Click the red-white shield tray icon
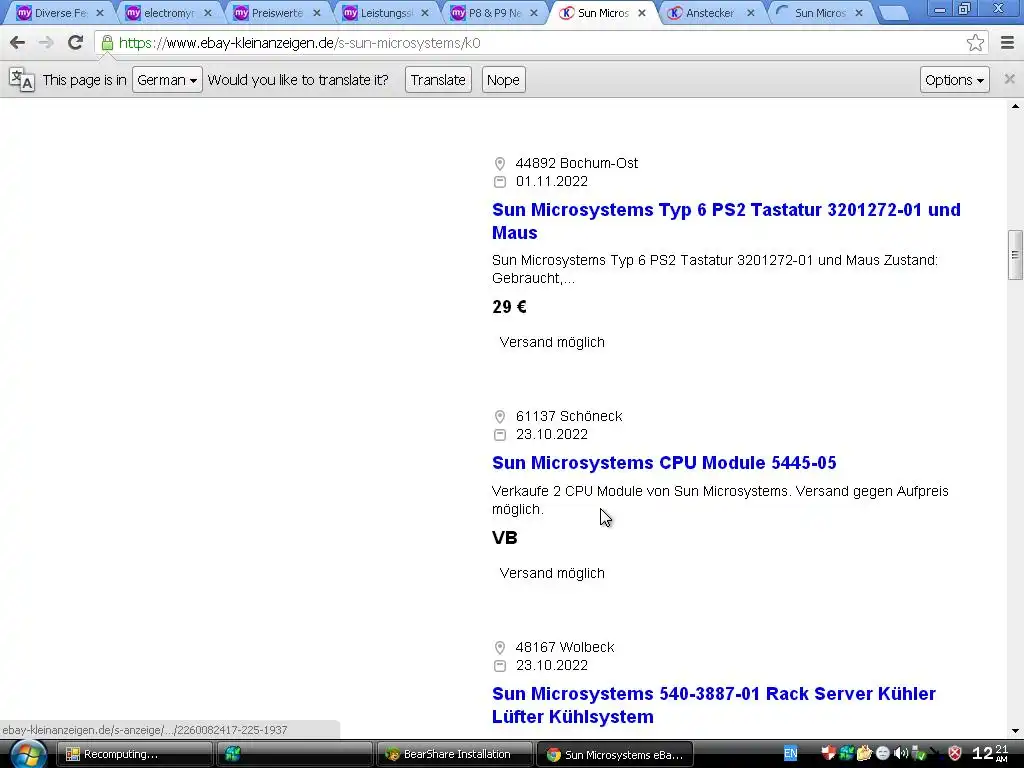Screen dimensions: 1024x768 point(828,754)
